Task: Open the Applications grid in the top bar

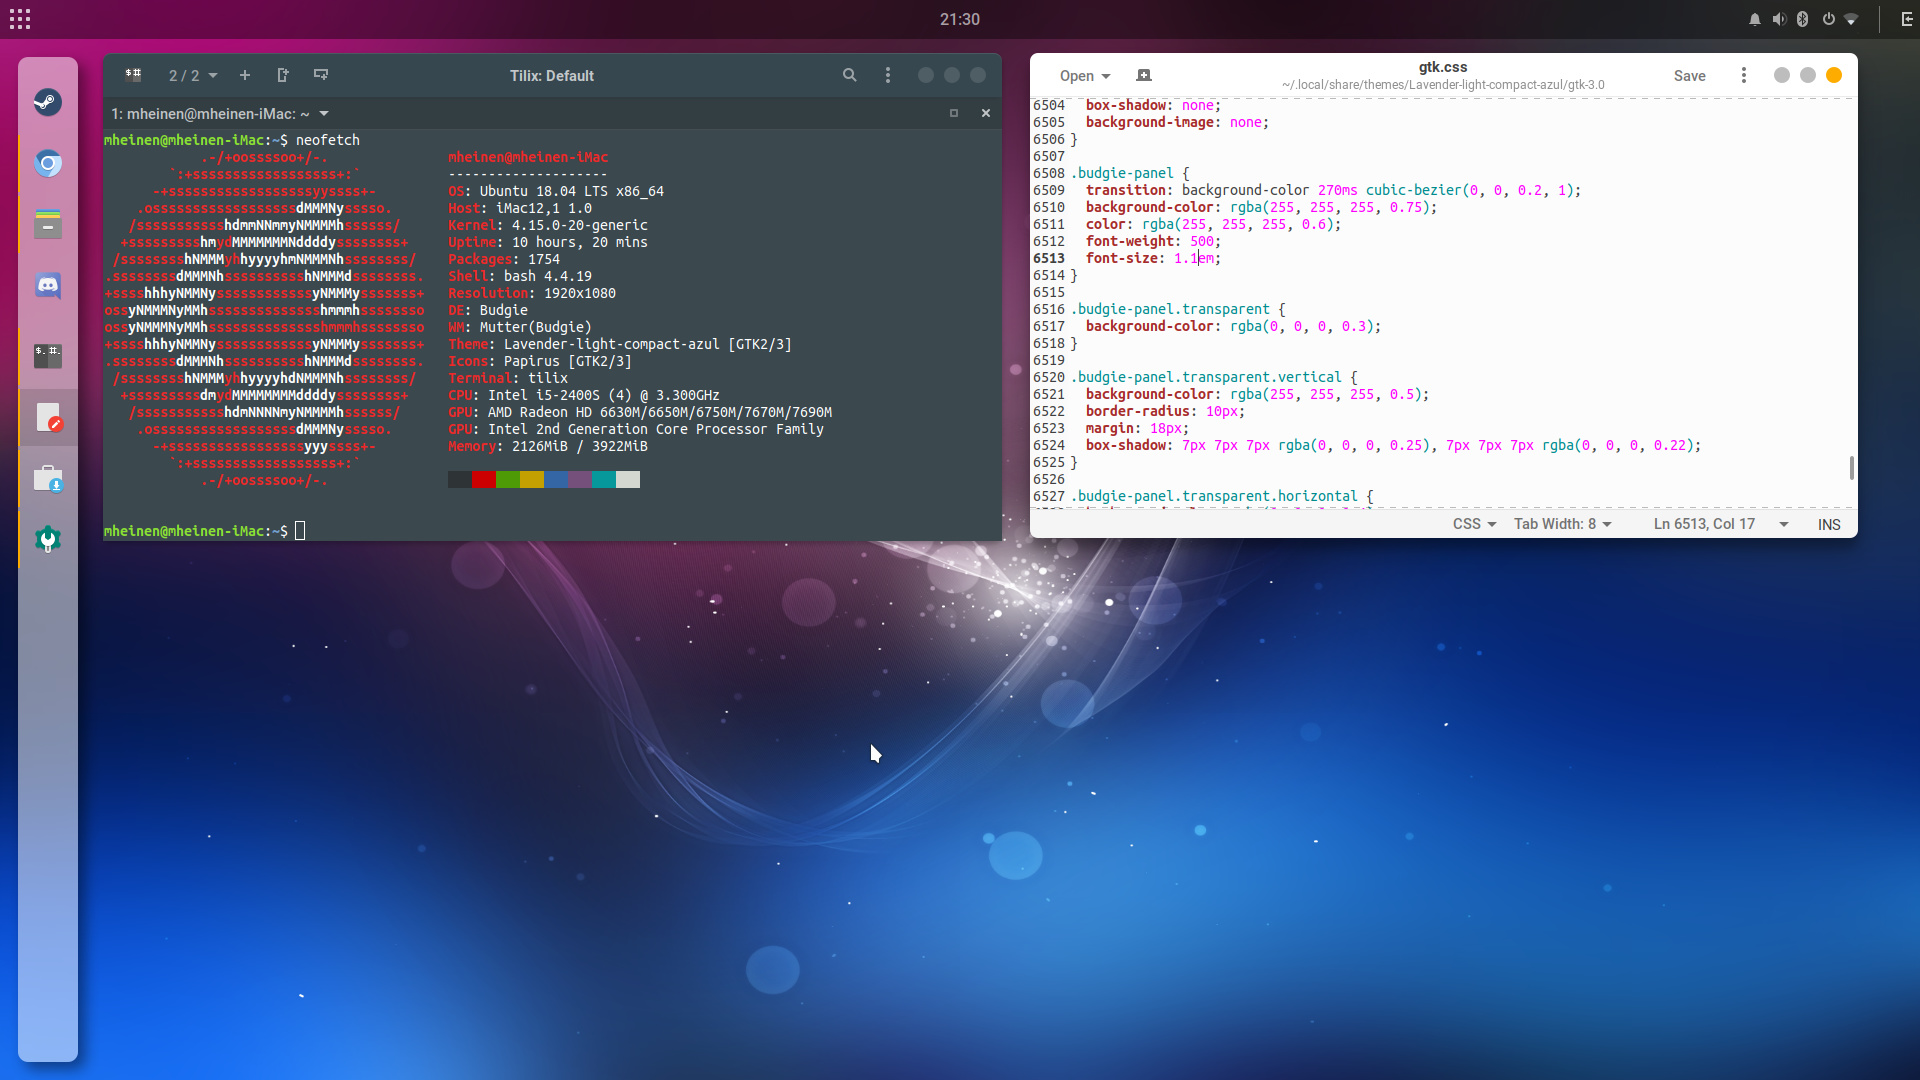Action: click(19, 18)
